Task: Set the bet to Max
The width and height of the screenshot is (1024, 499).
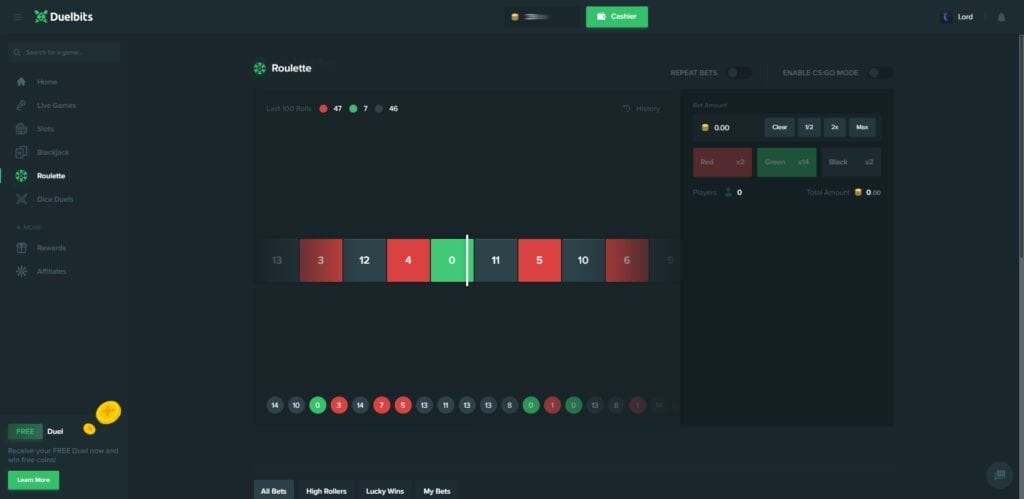Action: tap(862, 127)
